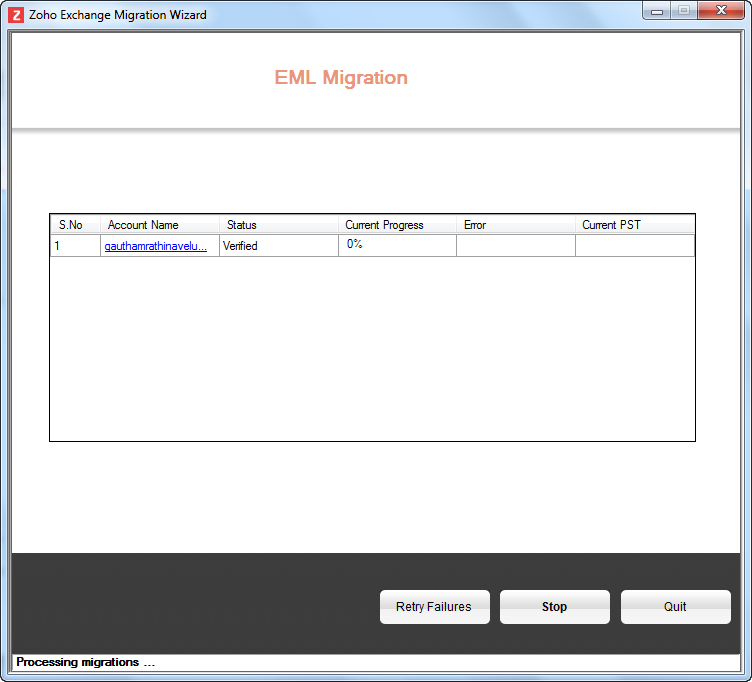Minimize the Migration Wizard window
Viewport: 752px width, 682px height.
coord(657,11)
